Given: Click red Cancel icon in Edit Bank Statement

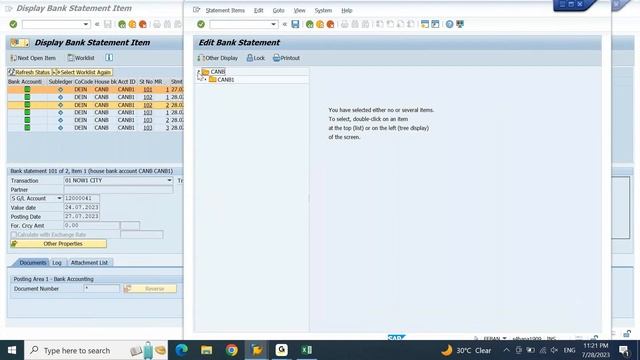Looking at the screenshot, I should (x=330, y=24).
